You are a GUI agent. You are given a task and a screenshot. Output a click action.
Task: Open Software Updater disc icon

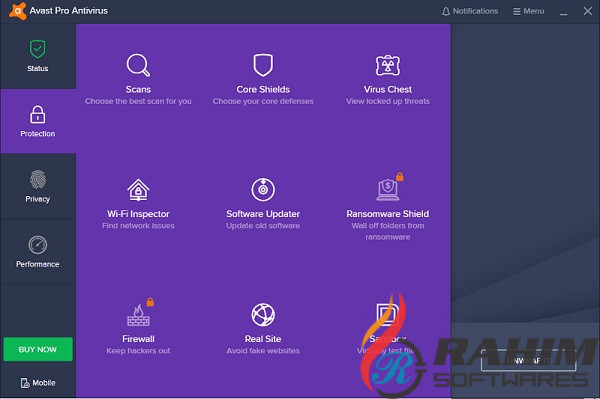click(x=263, y=189)
